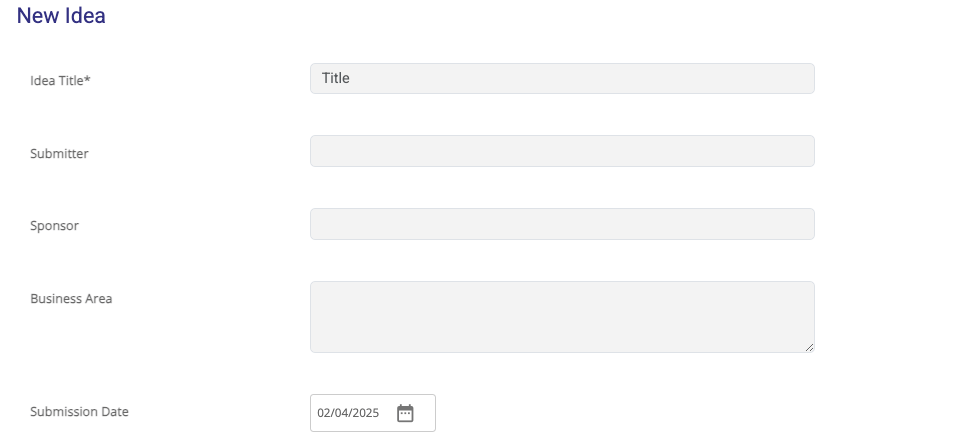Click the first slash in the date
955x444 pixels.
pyautogui.click(x=332, y=413)
